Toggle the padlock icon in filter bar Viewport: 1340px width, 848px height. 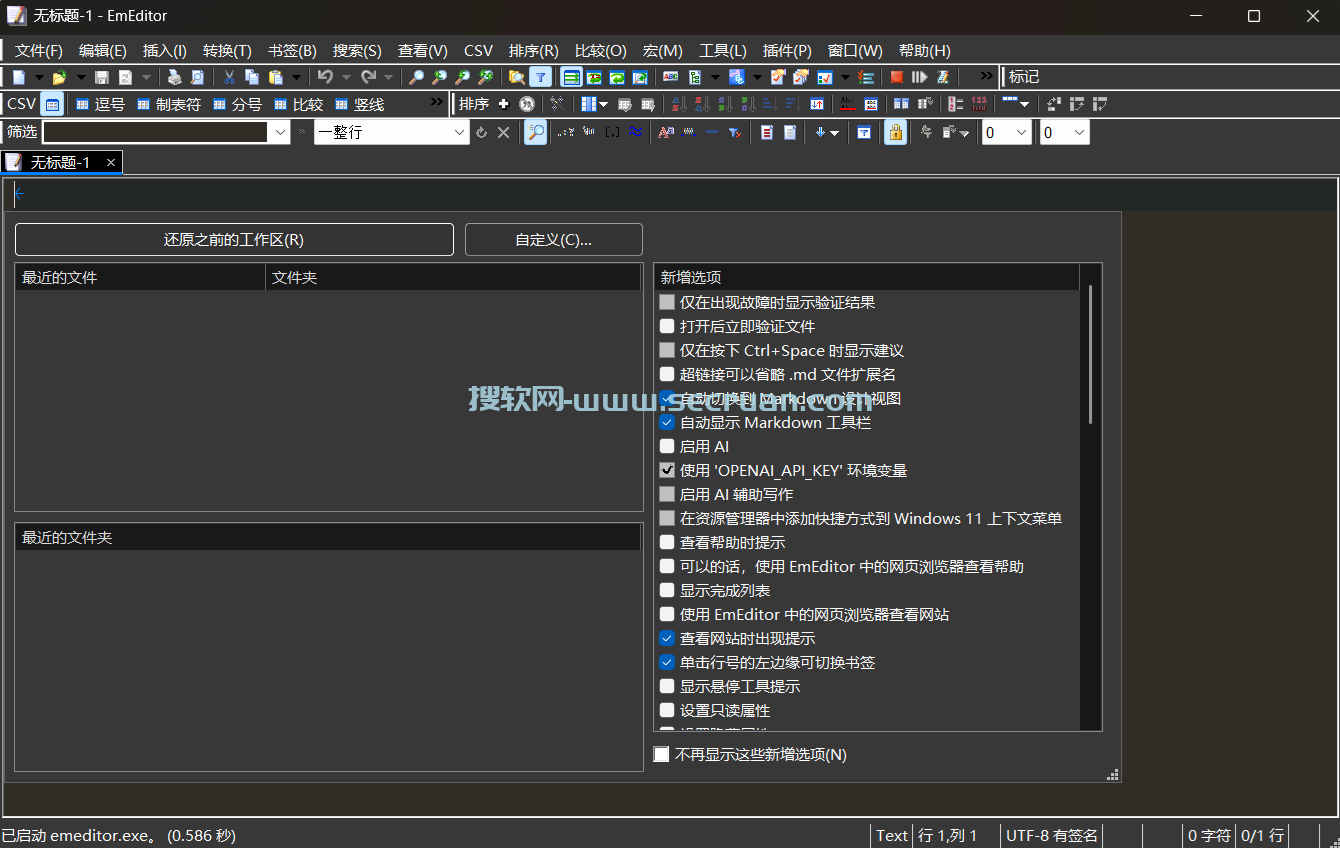(895, 132)
